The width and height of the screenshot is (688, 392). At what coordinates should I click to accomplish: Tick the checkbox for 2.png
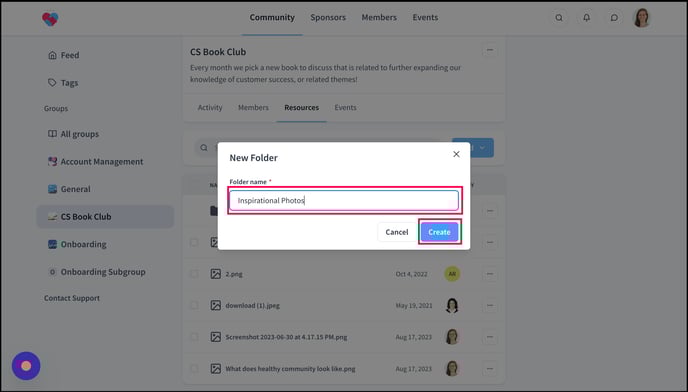click(194, 274)
